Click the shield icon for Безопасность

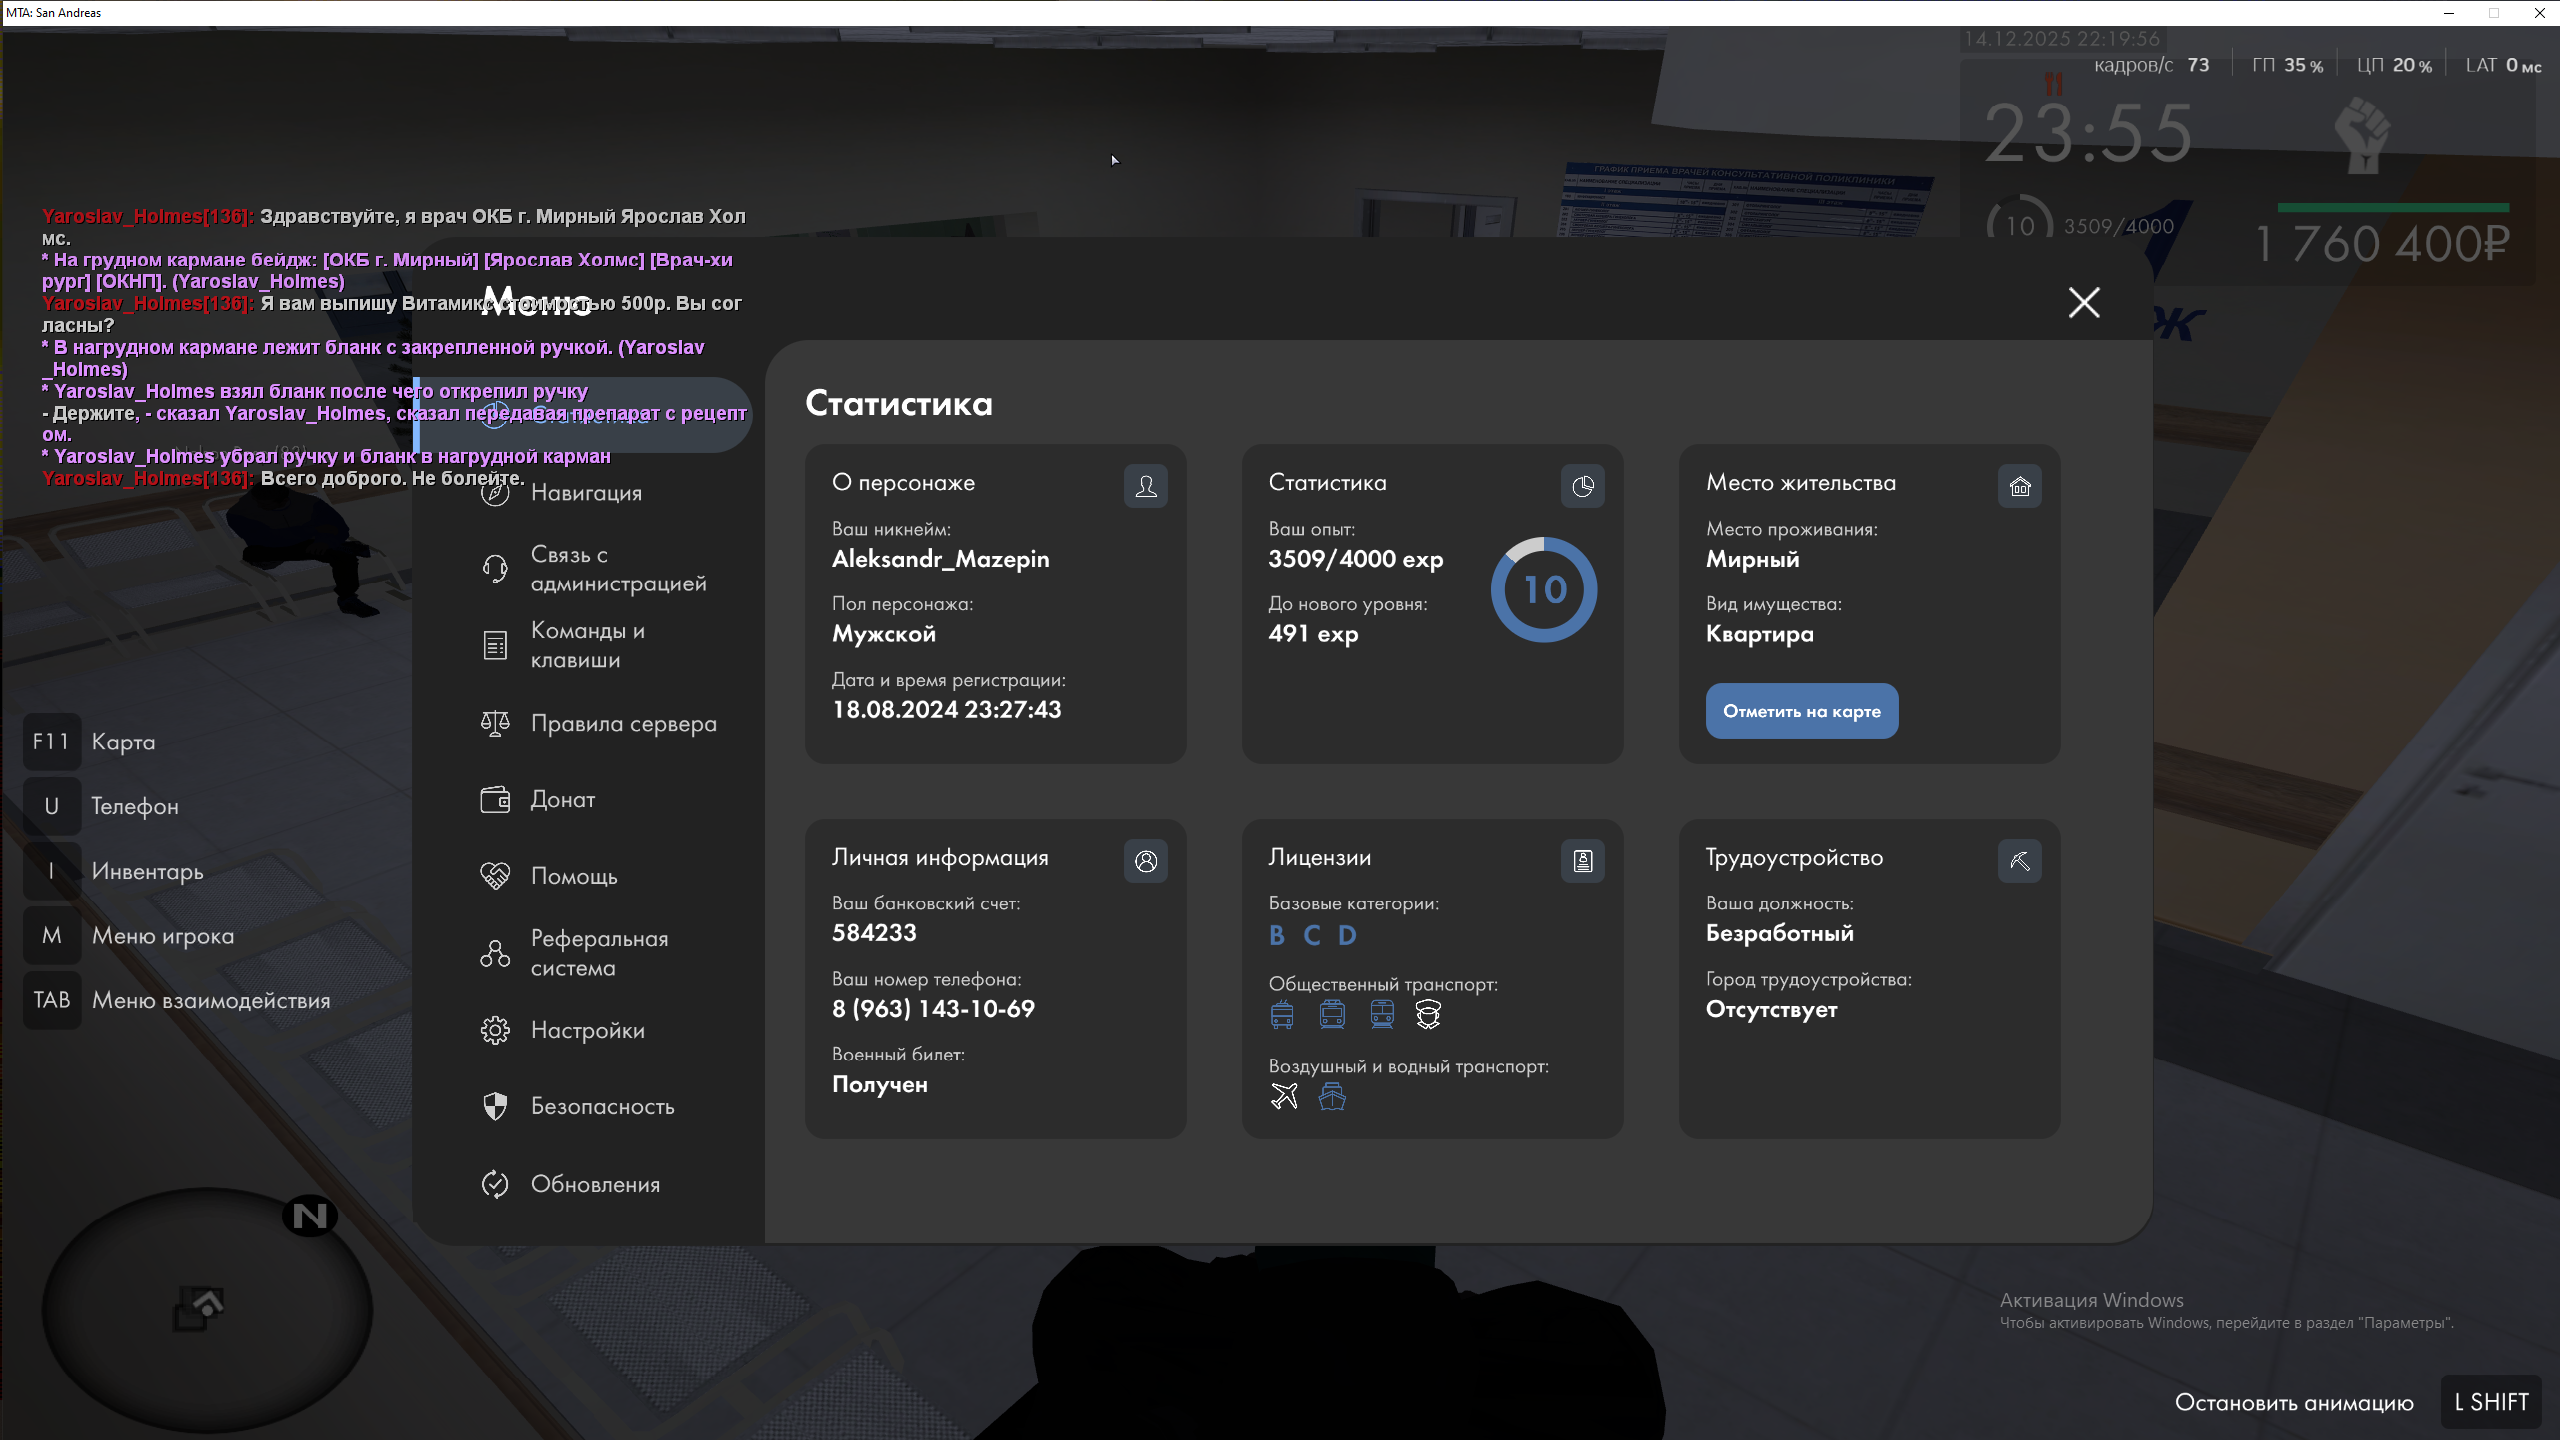(495, 1106)
